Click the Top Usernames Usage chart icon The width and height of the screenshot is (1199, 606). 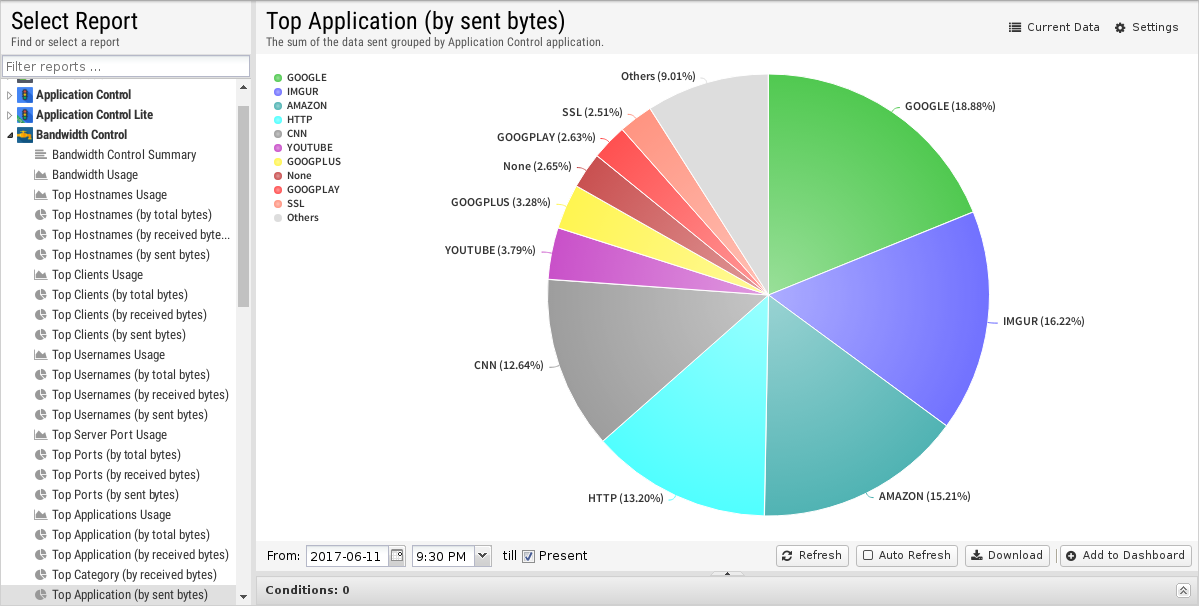(41, 355)
